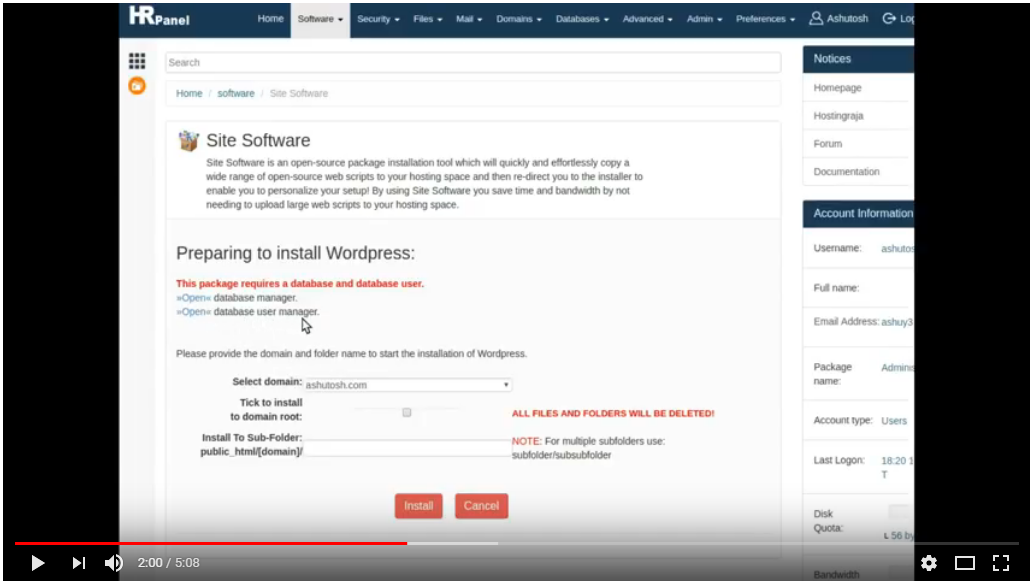Image resolution: width=1031 pixels, height=584 pixels.
Task: Expand the Advanced menu
Action: [x=648, y=19]
